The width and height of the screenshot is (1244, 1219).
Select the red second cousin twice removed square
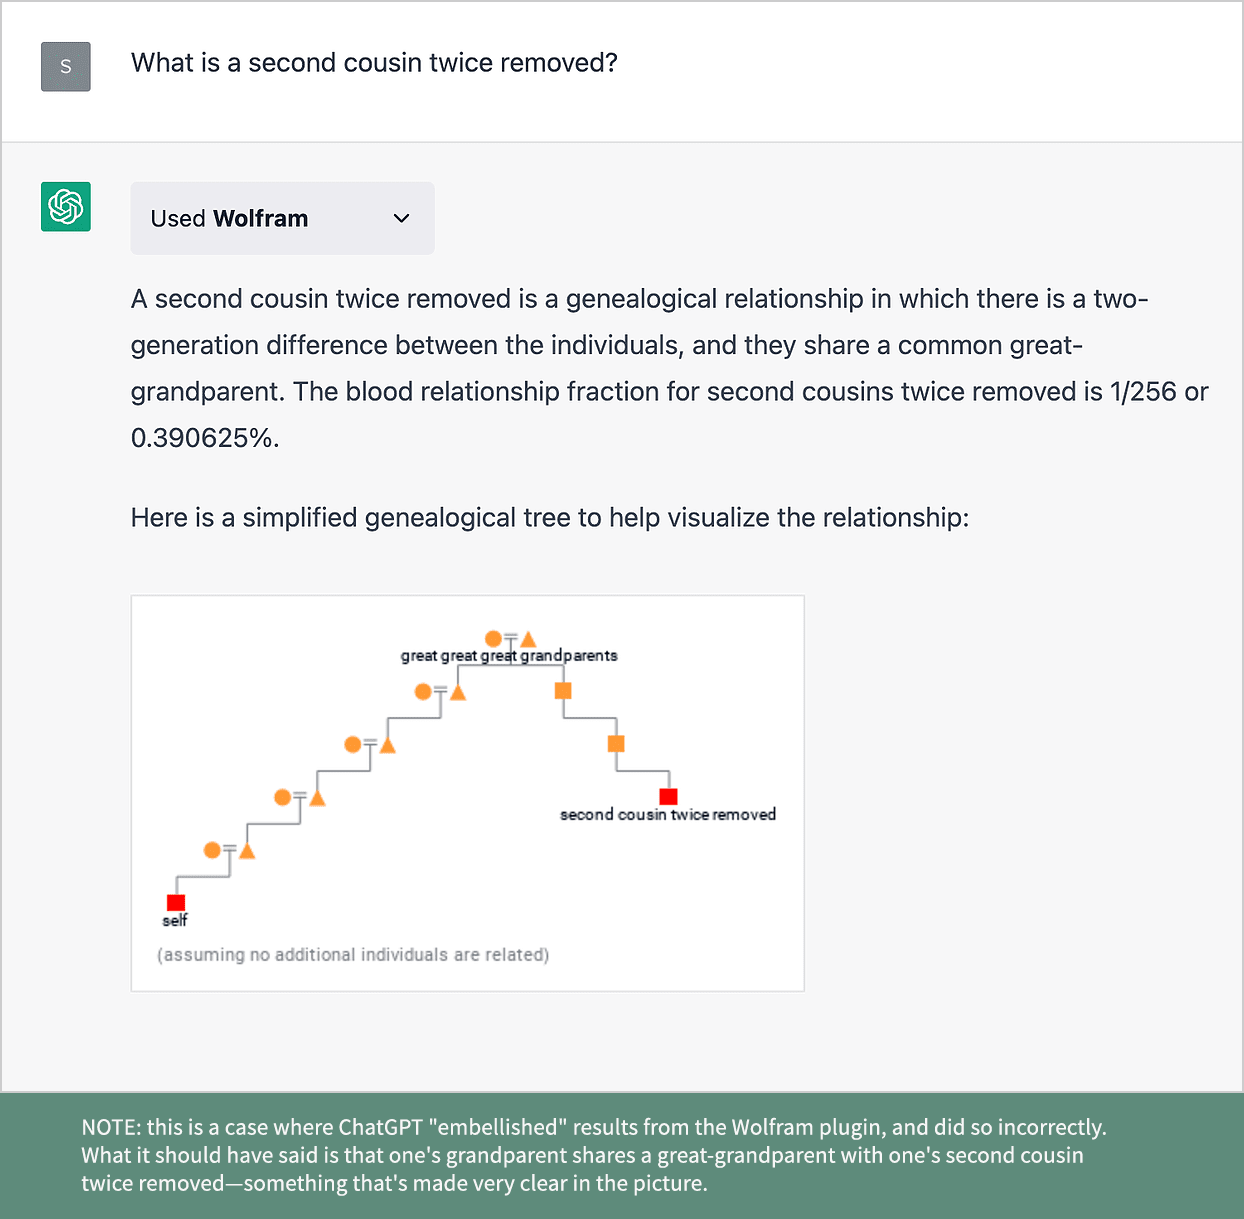pyautogui.click(x=669, y=796)
